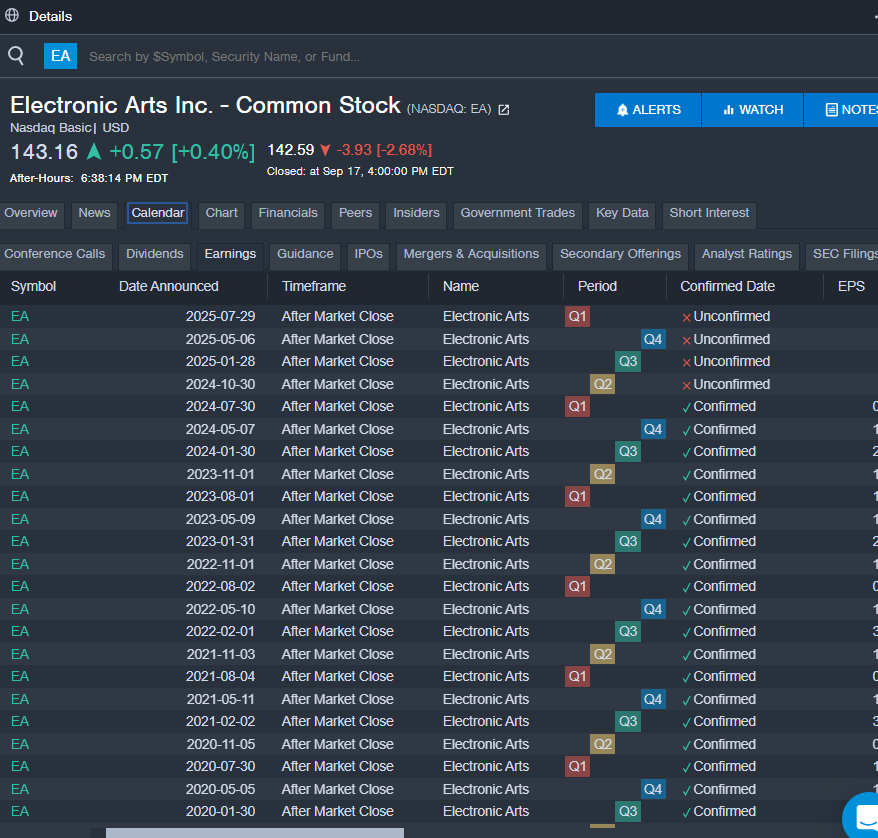Image resolution: width=878 pixels, height=838 pixels.
Task: Click the globe icon beside Details
Action: coord(12,16)
